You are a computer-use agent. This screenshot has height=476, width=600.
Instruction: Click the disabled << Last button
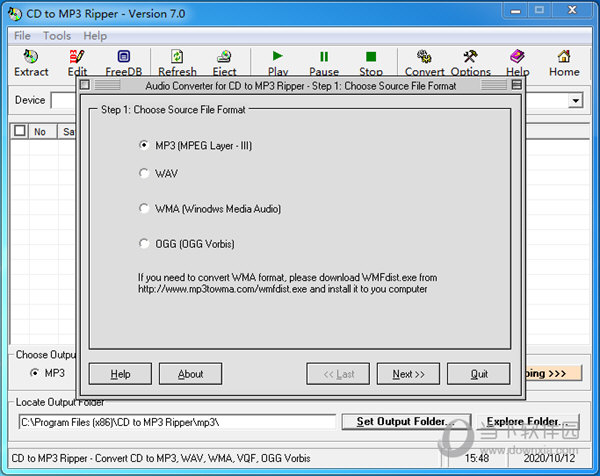(338, 374)
